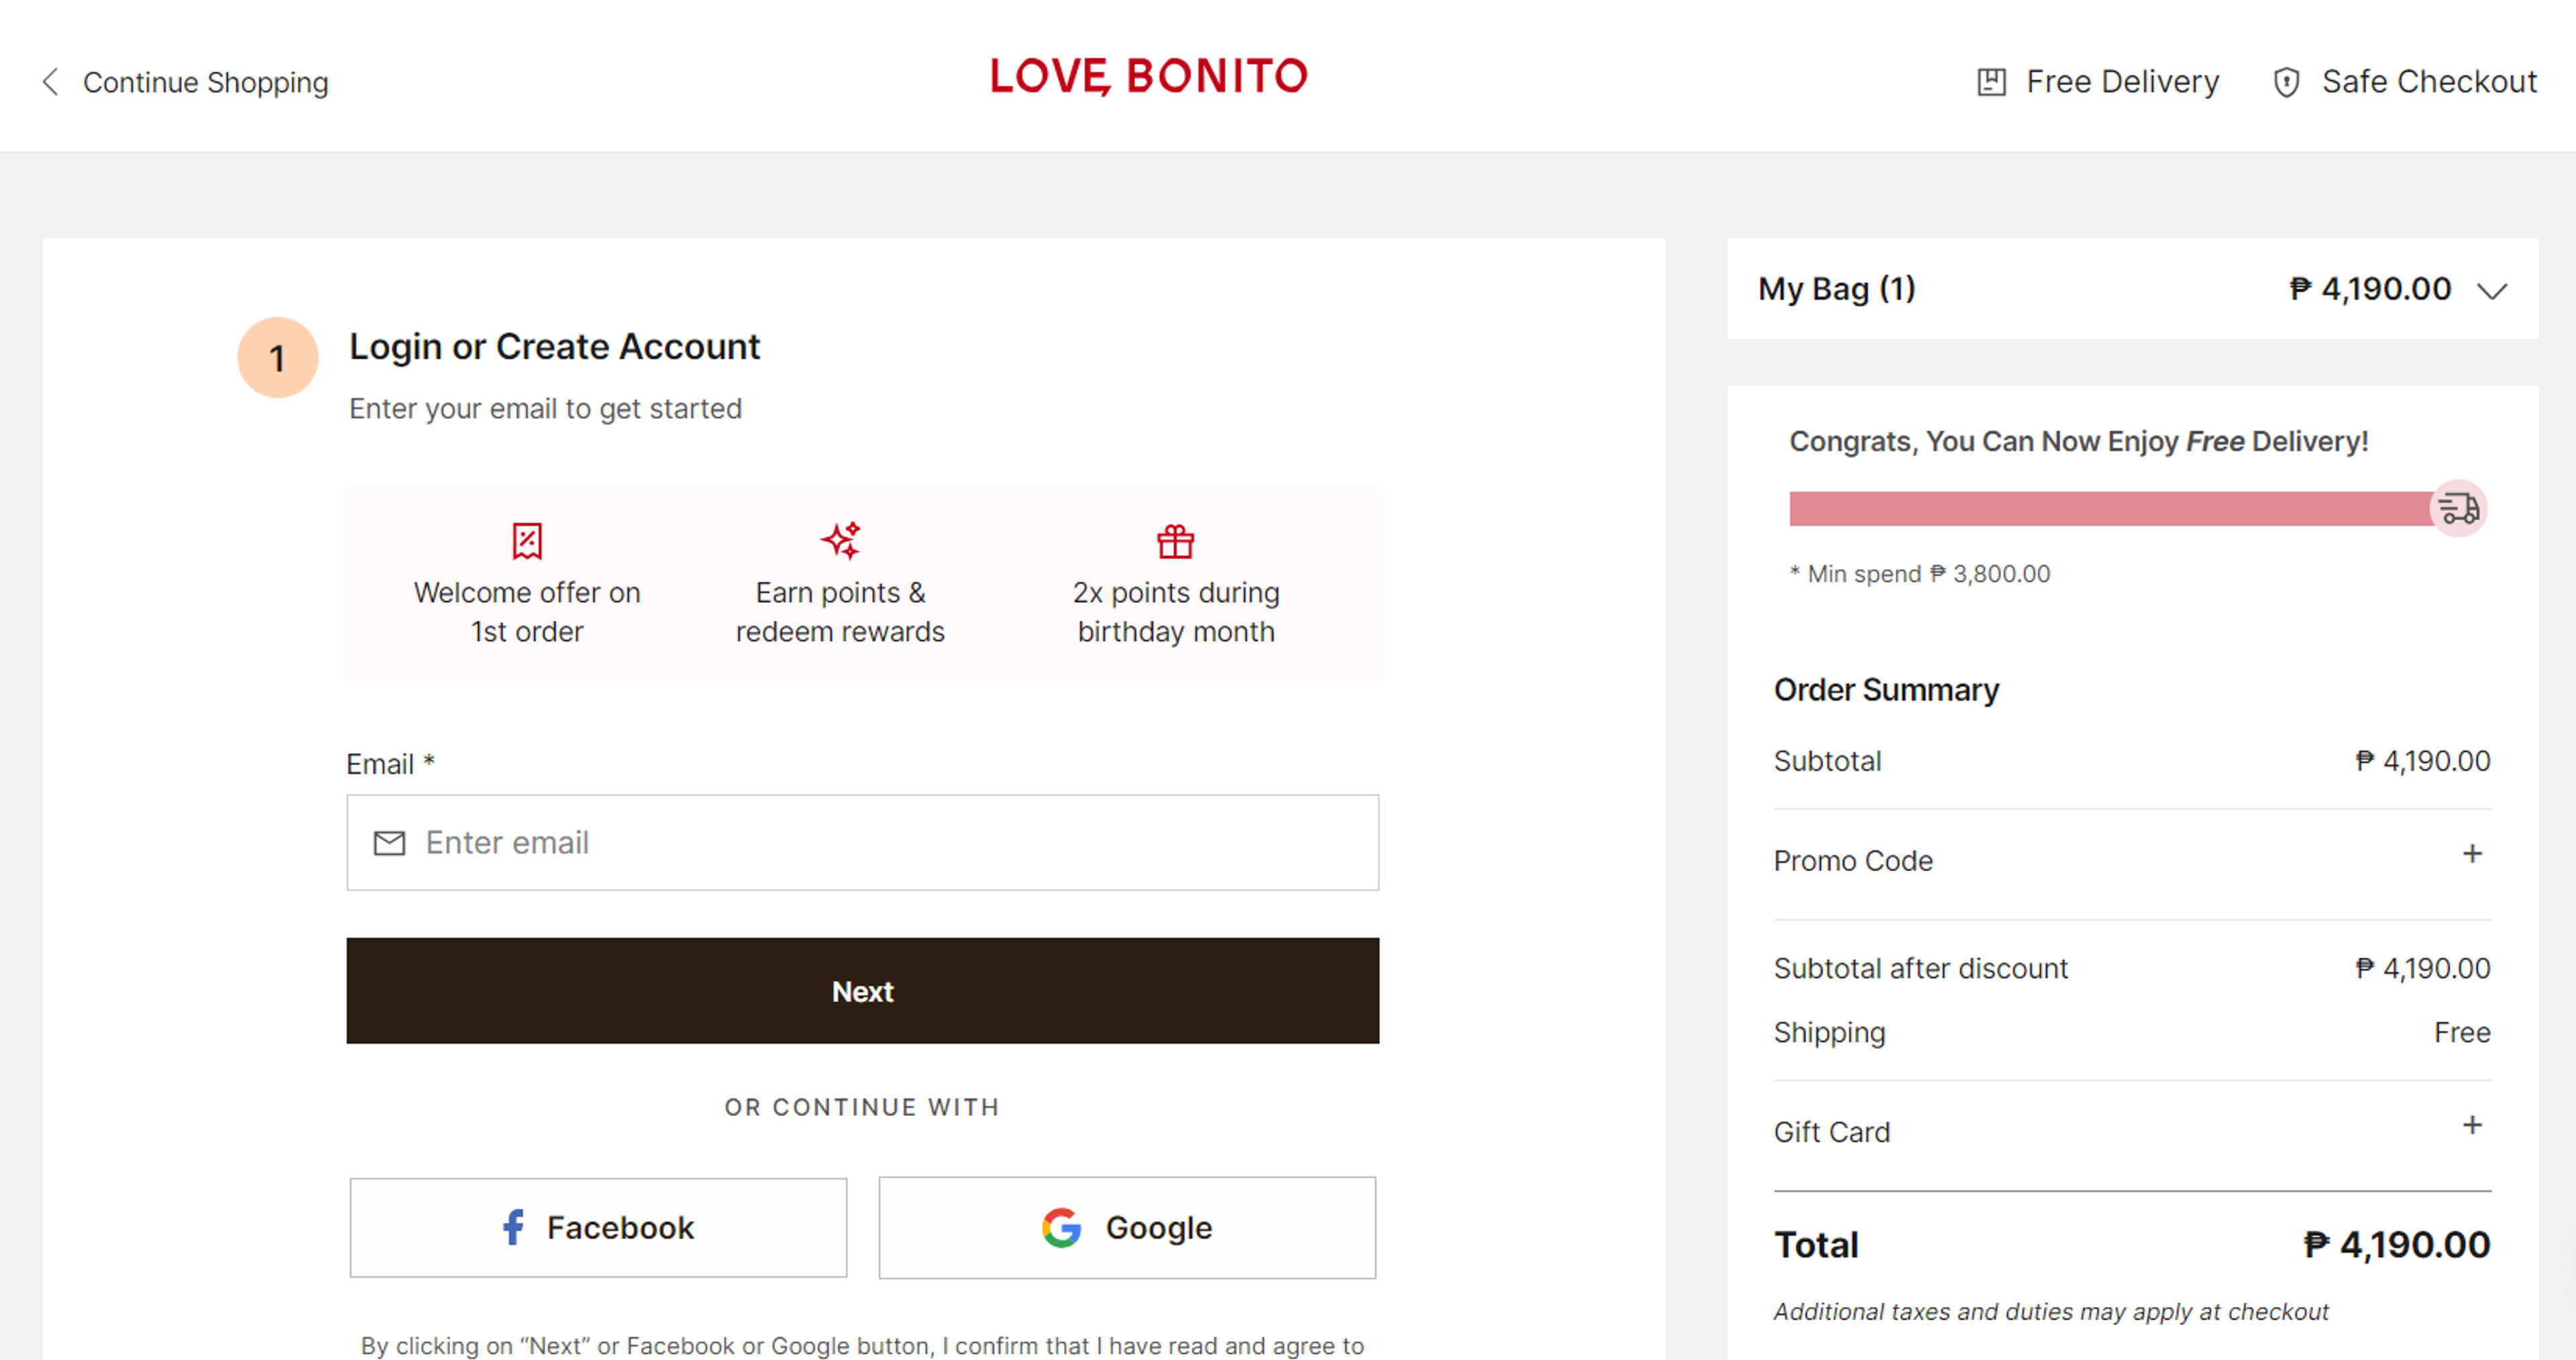Click the Login or Create Account heading

(554, 346)
